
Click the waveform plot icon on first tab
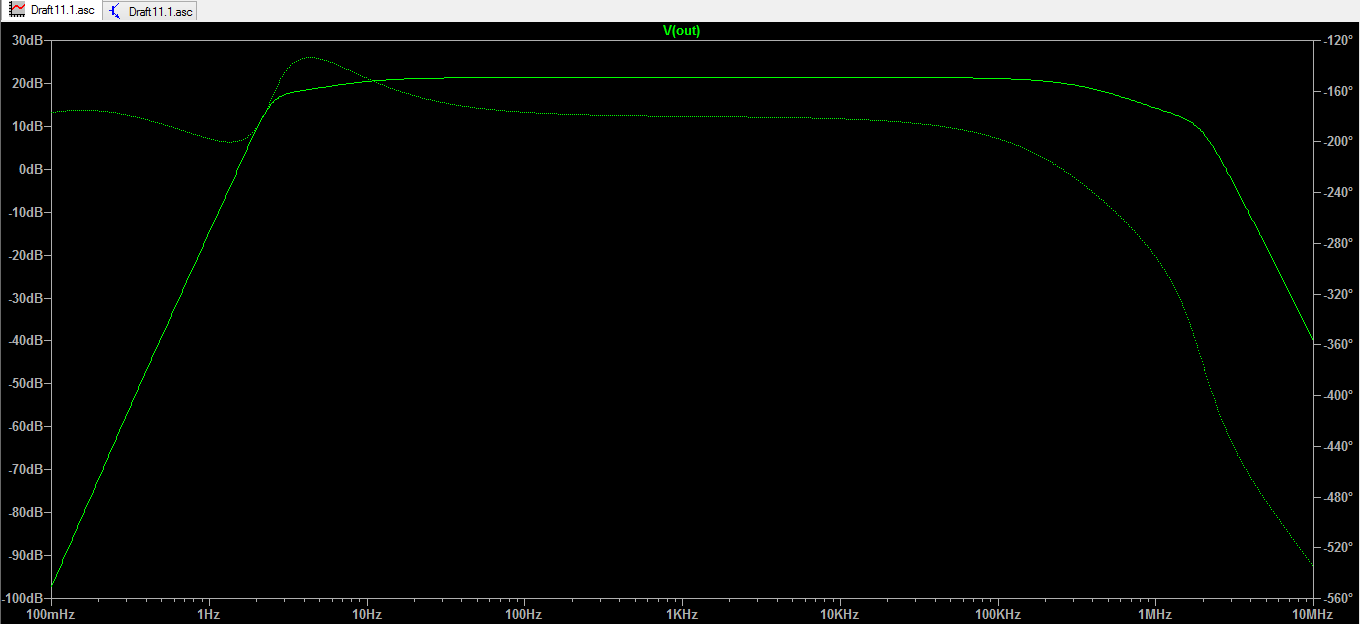17,11
